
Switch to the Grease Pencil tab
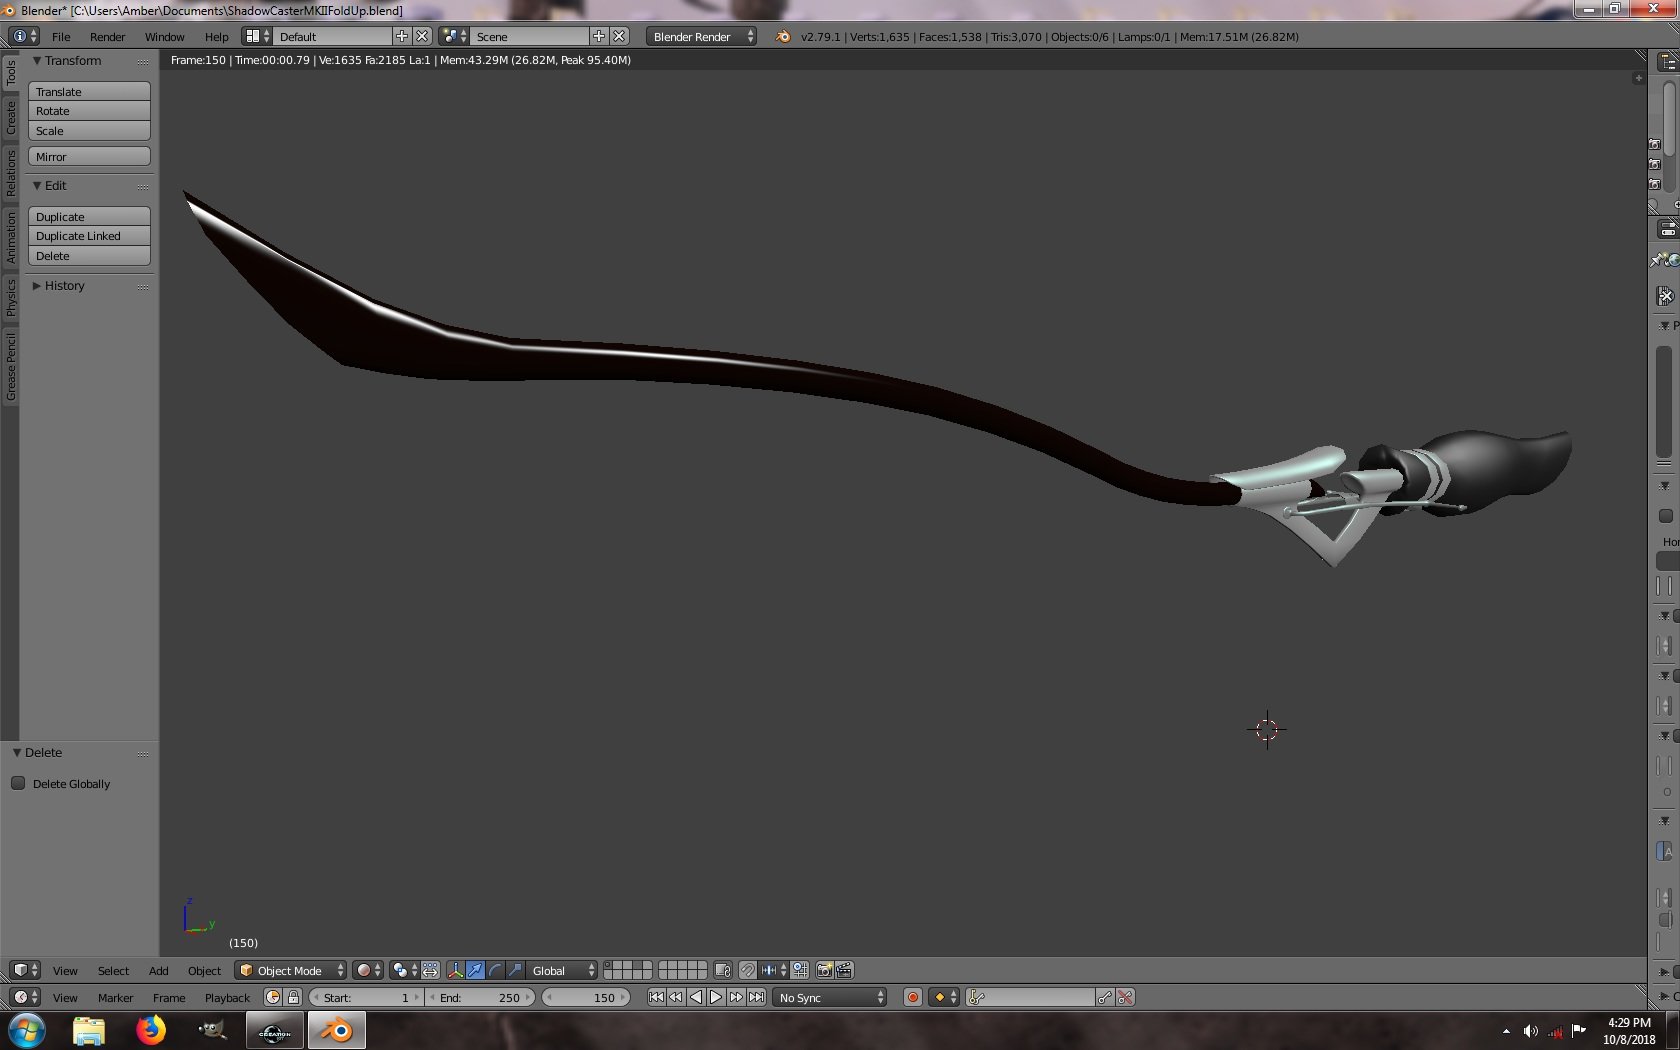tap(10, 366)
